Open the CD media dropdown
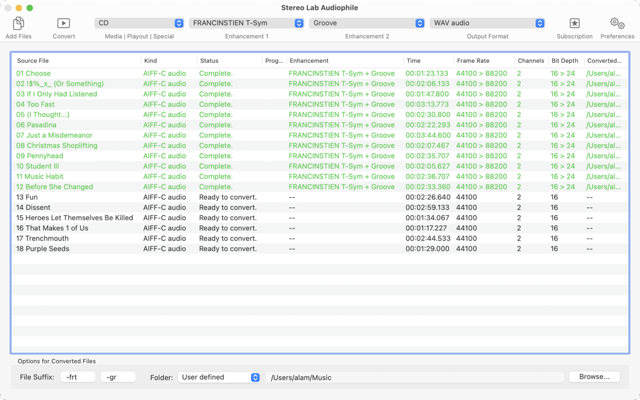This screenshot has height=400, width=640. coord(139,23)
